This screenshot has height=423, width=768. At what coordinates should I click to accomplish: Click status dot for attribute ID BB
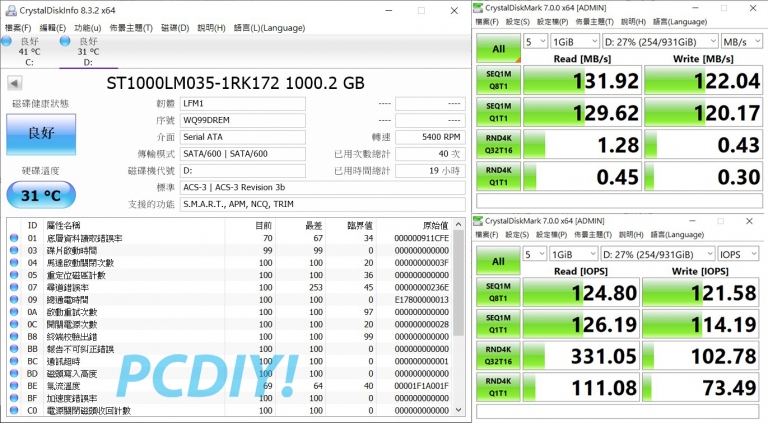pyautogui.click(x=14, y=349)
